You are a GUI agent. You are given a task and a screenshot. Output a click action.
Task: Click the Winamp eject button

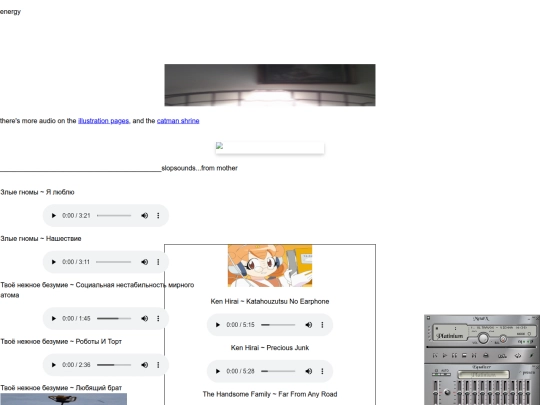486,355
